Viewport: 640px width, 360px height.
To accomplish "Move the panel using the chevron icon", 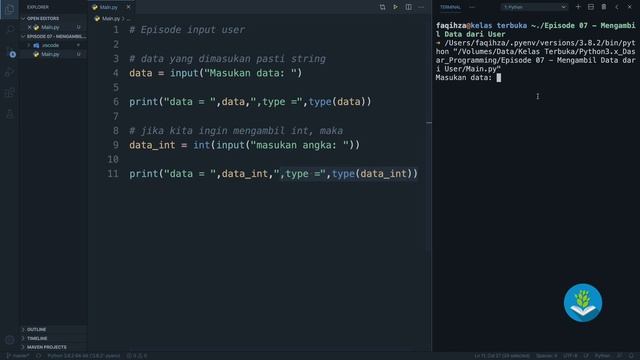I will click(x=617, y=7).
